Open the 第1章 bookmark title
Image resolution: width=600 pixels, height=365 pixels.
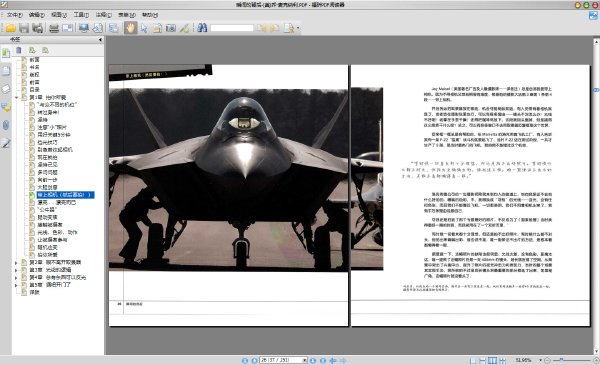tap(48, 98)
